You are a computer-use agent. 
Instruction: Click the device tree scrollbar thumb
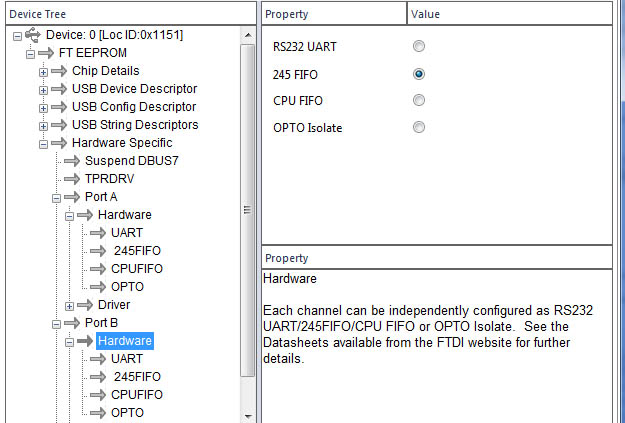248,210
